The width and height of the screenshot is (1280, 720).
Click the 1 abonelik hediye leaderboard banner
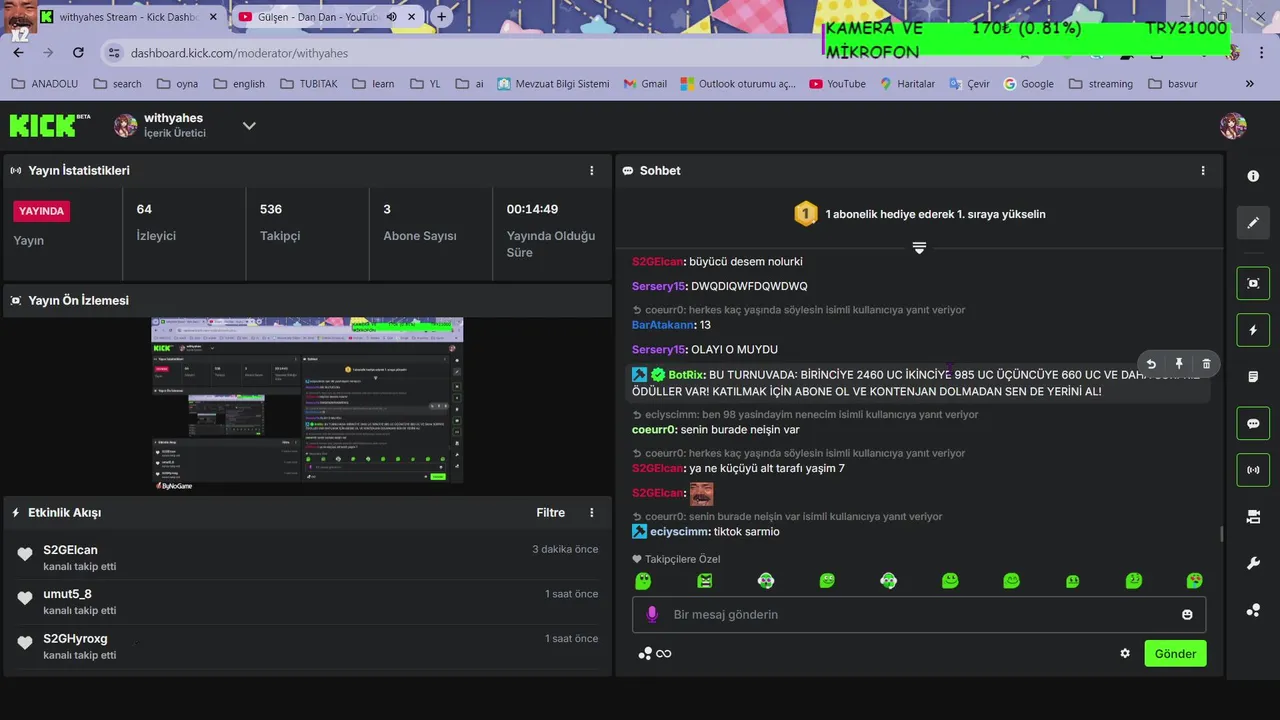pyautogui.click(x=919, y=214)
